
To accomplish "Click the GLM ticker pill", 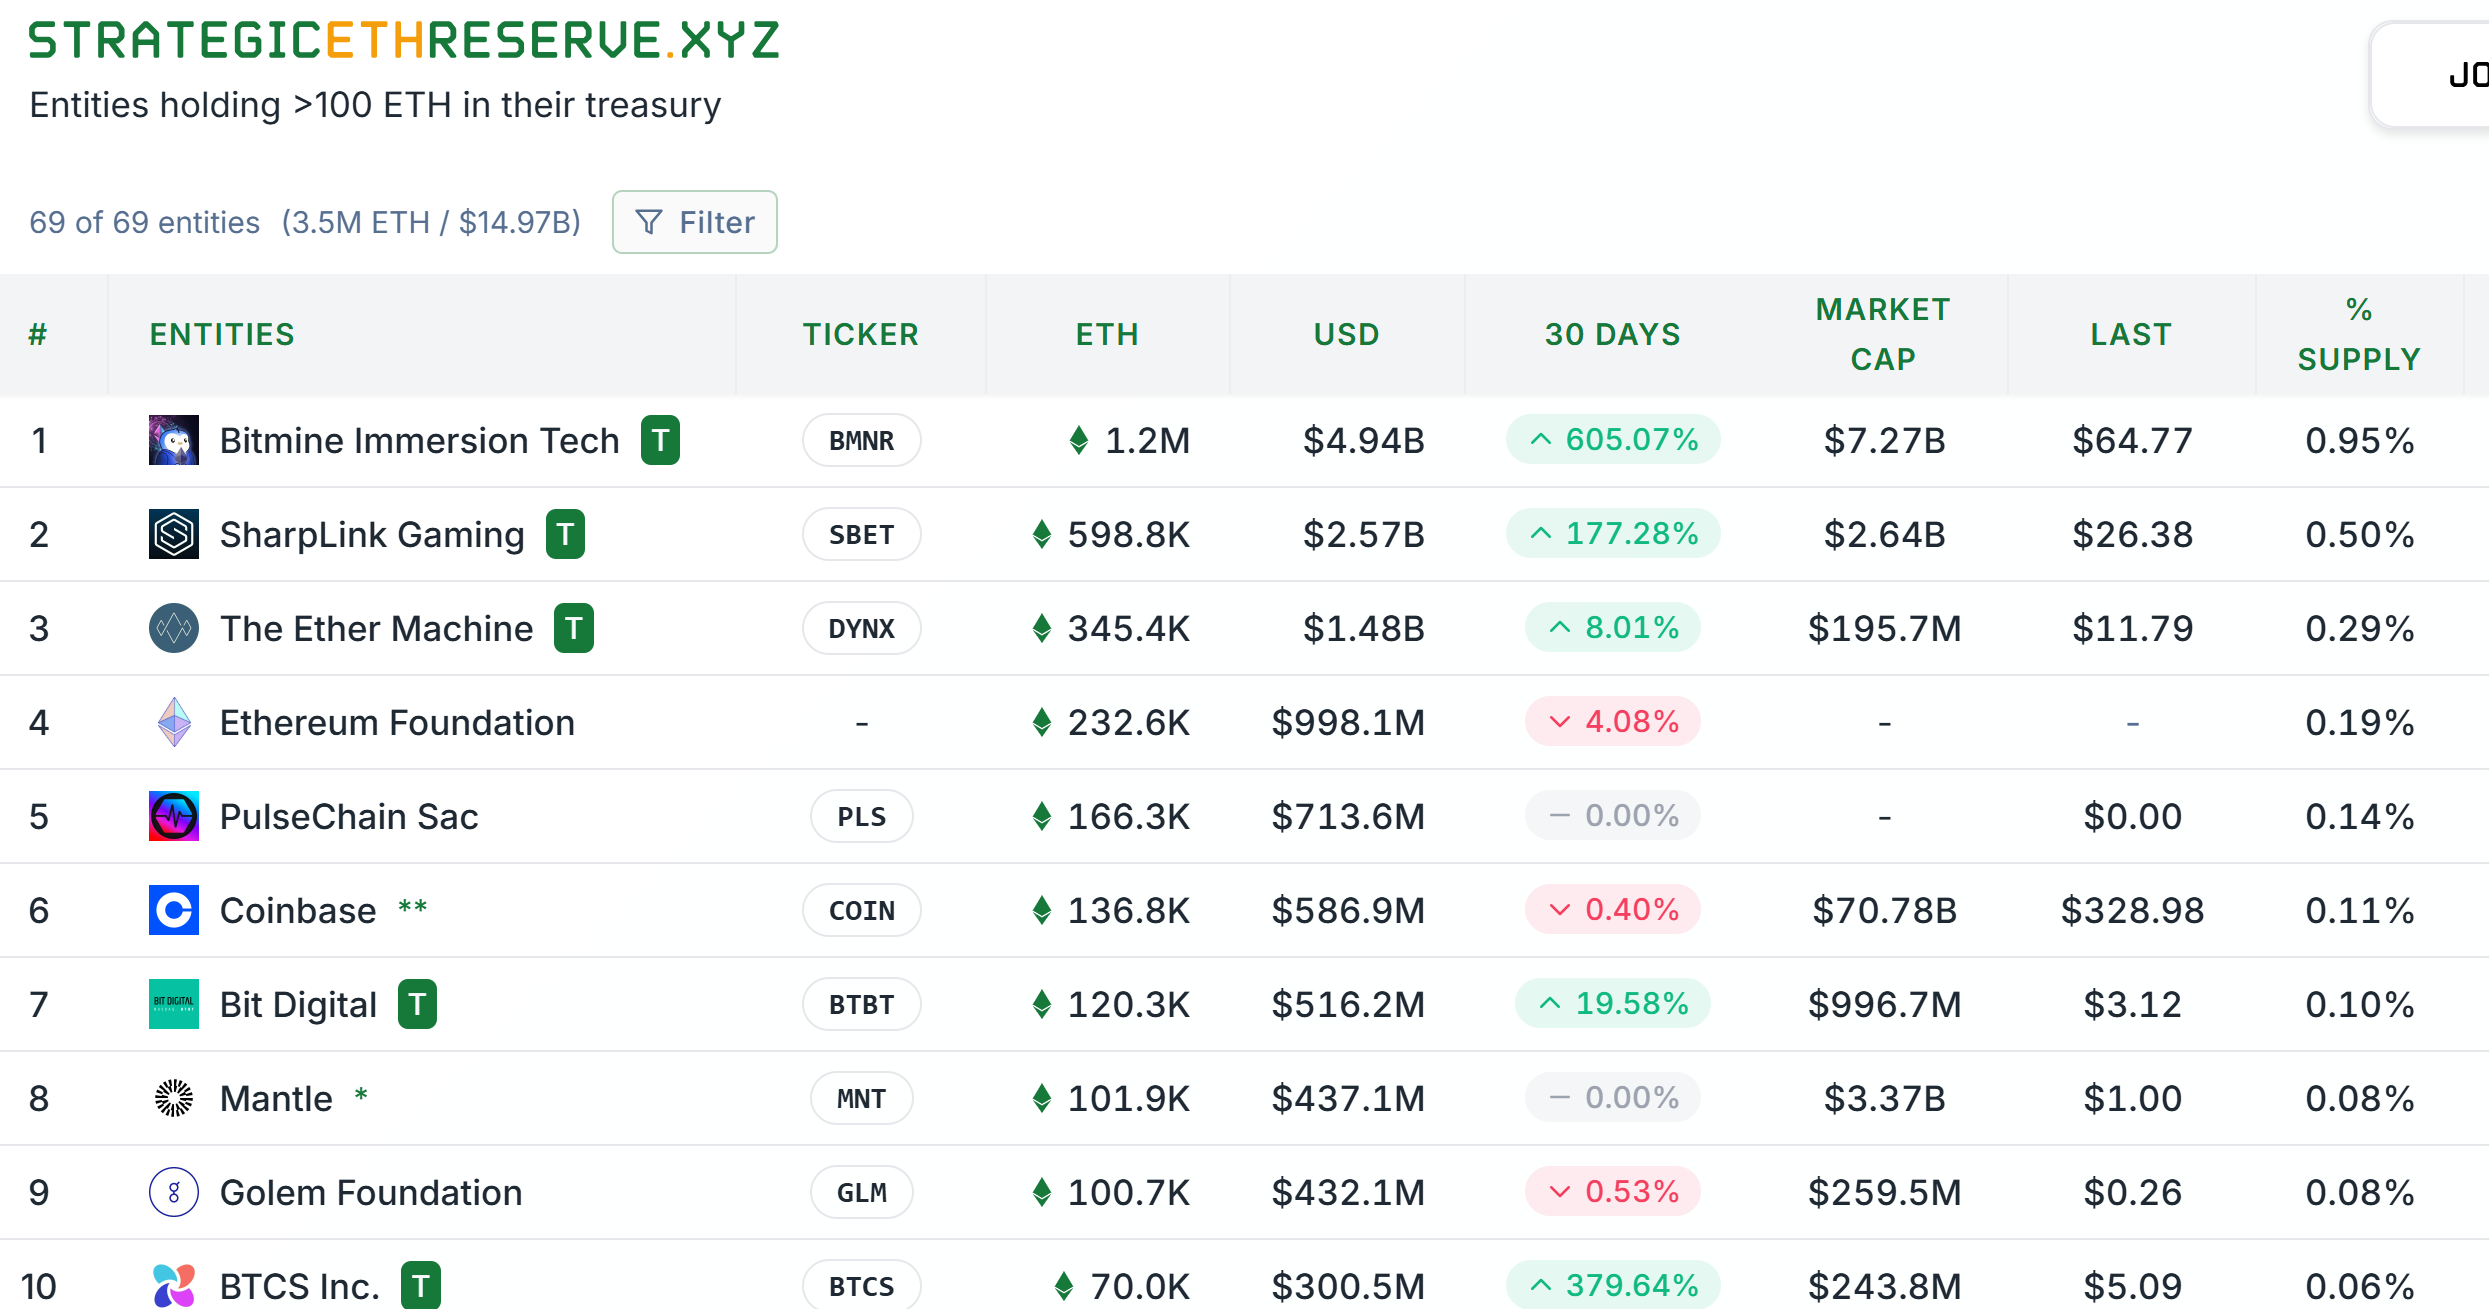I will (x=861, y=1192).
